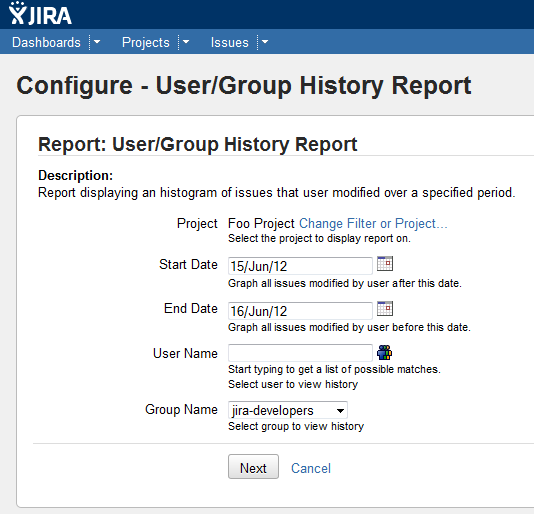534x514 pixels.
Task: Click the JIRA logo
Action: click(x=40, y=14)
